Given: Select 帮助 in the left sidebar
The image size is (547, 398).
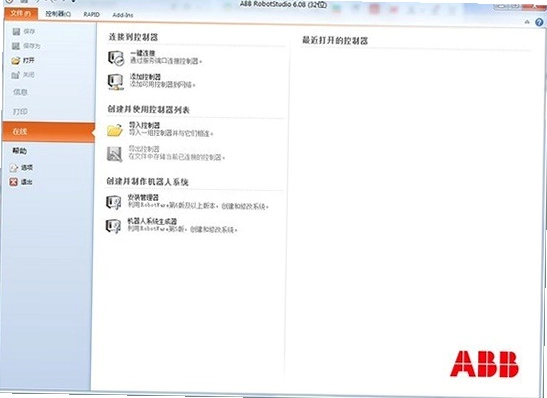Looking at the screenshot, I should (x=20, y=151).
